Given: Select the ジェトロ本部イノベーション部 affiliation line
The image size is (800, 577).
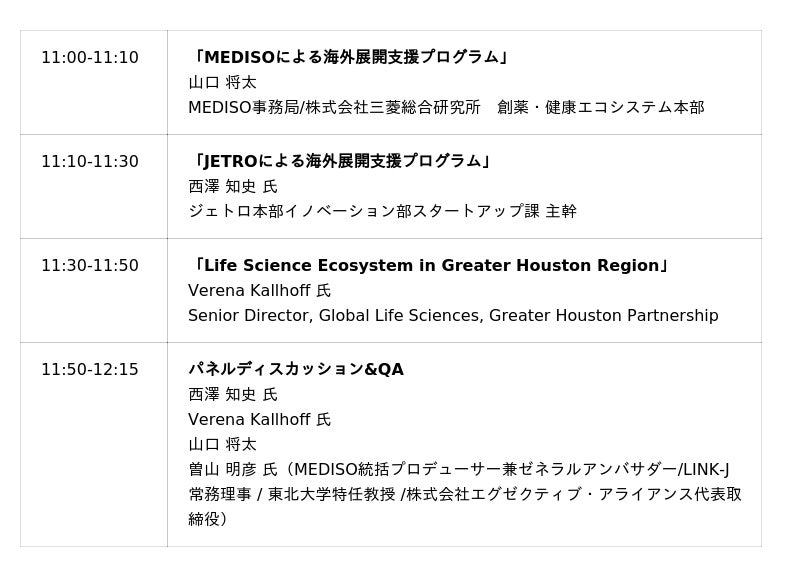Looking at the screenshot, I should click(382, 211).
